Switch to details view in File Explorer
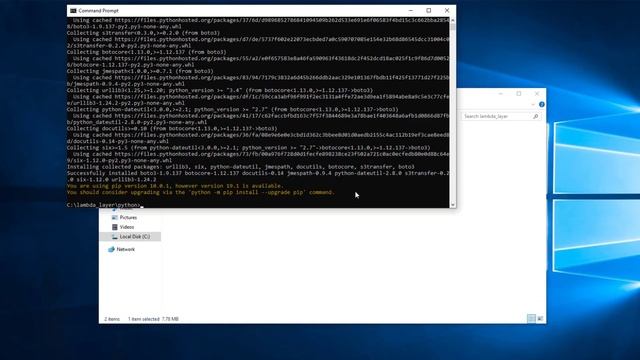The width and height of the screenshot is (640, 360). [531, 318]
